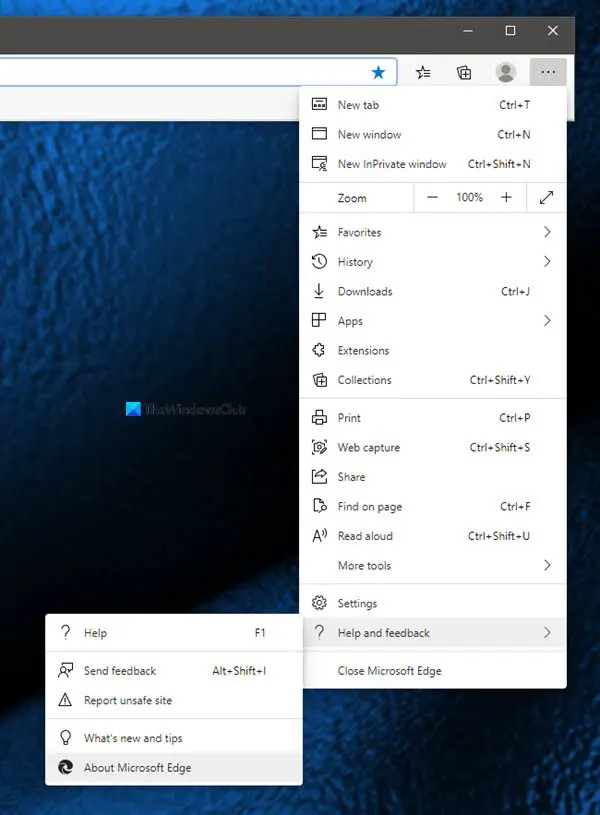Choose Close Microsoft Edge
Screen dimensions: 600x815
click(x=433, y=671)
